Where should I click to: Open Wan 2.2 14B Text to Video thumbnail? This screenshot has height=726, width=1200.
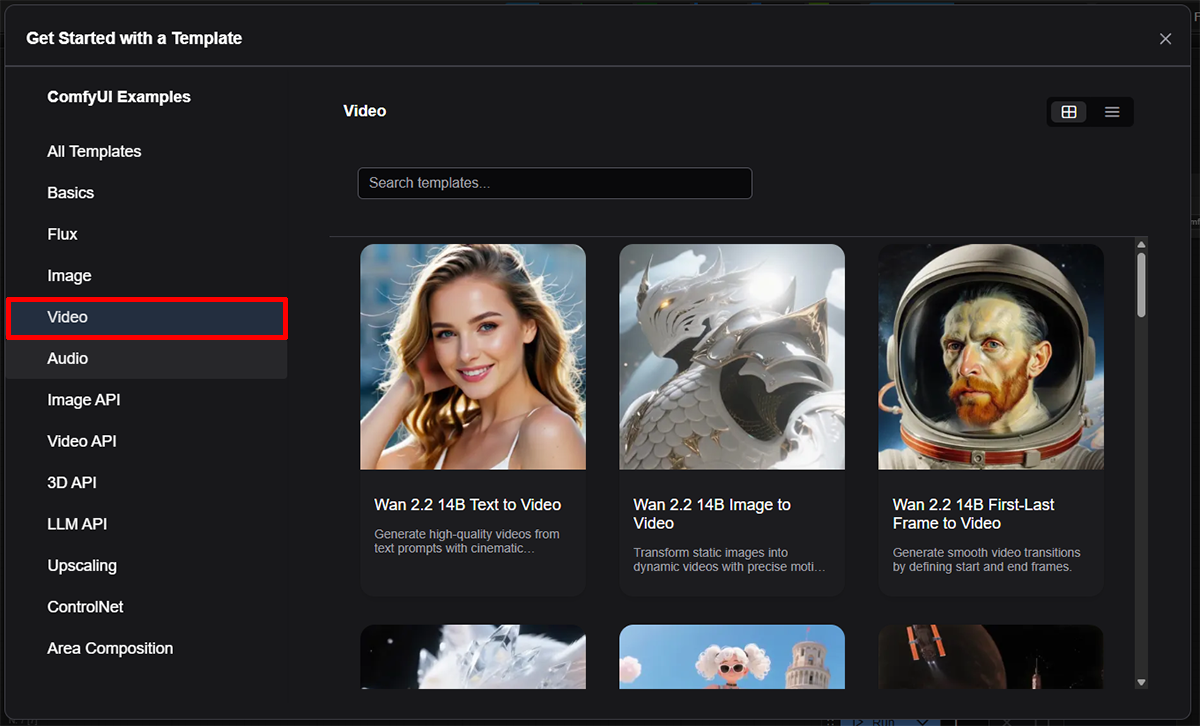pos(473,357)
